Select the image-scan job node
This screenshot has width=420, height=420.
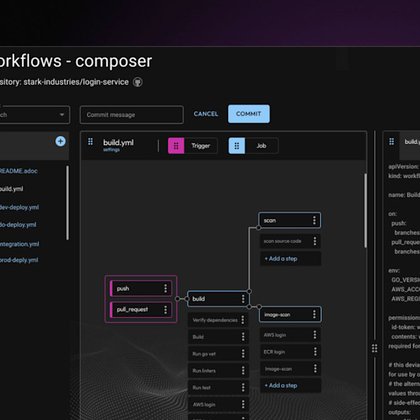click(290, 314)
